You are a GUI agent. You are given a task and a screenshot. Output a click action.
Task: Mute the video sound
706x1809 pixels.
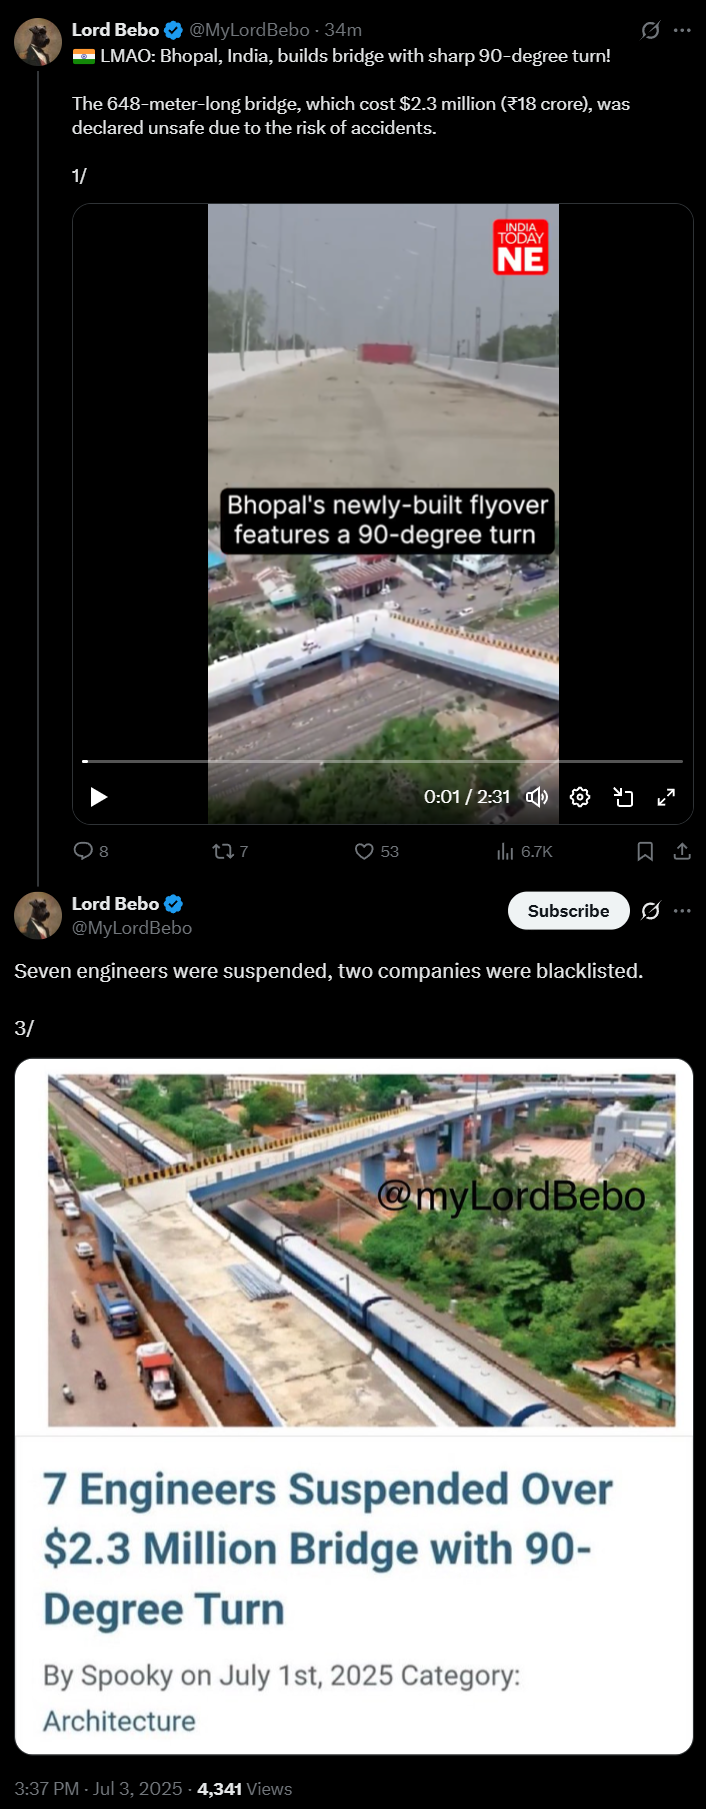[x=537, y=797]
